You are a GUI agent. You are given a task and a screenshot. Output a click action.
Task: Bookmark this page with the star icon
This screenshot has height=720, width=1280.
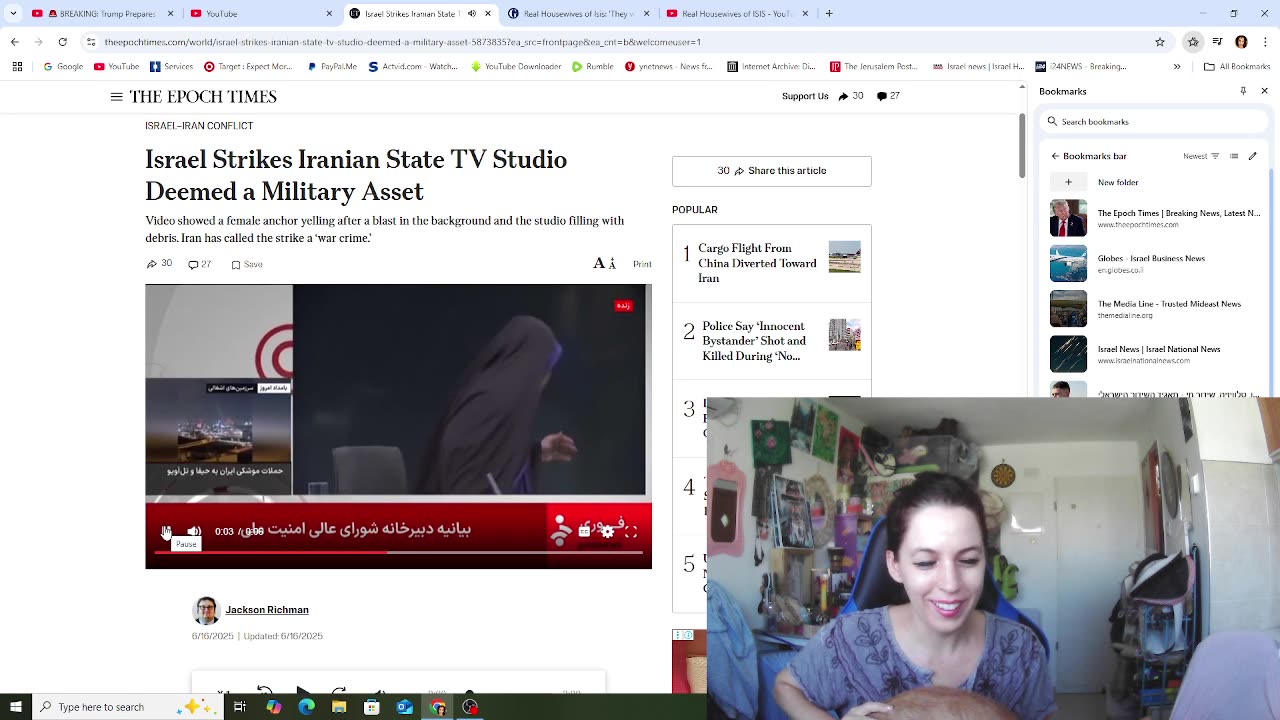[1160, 42]
